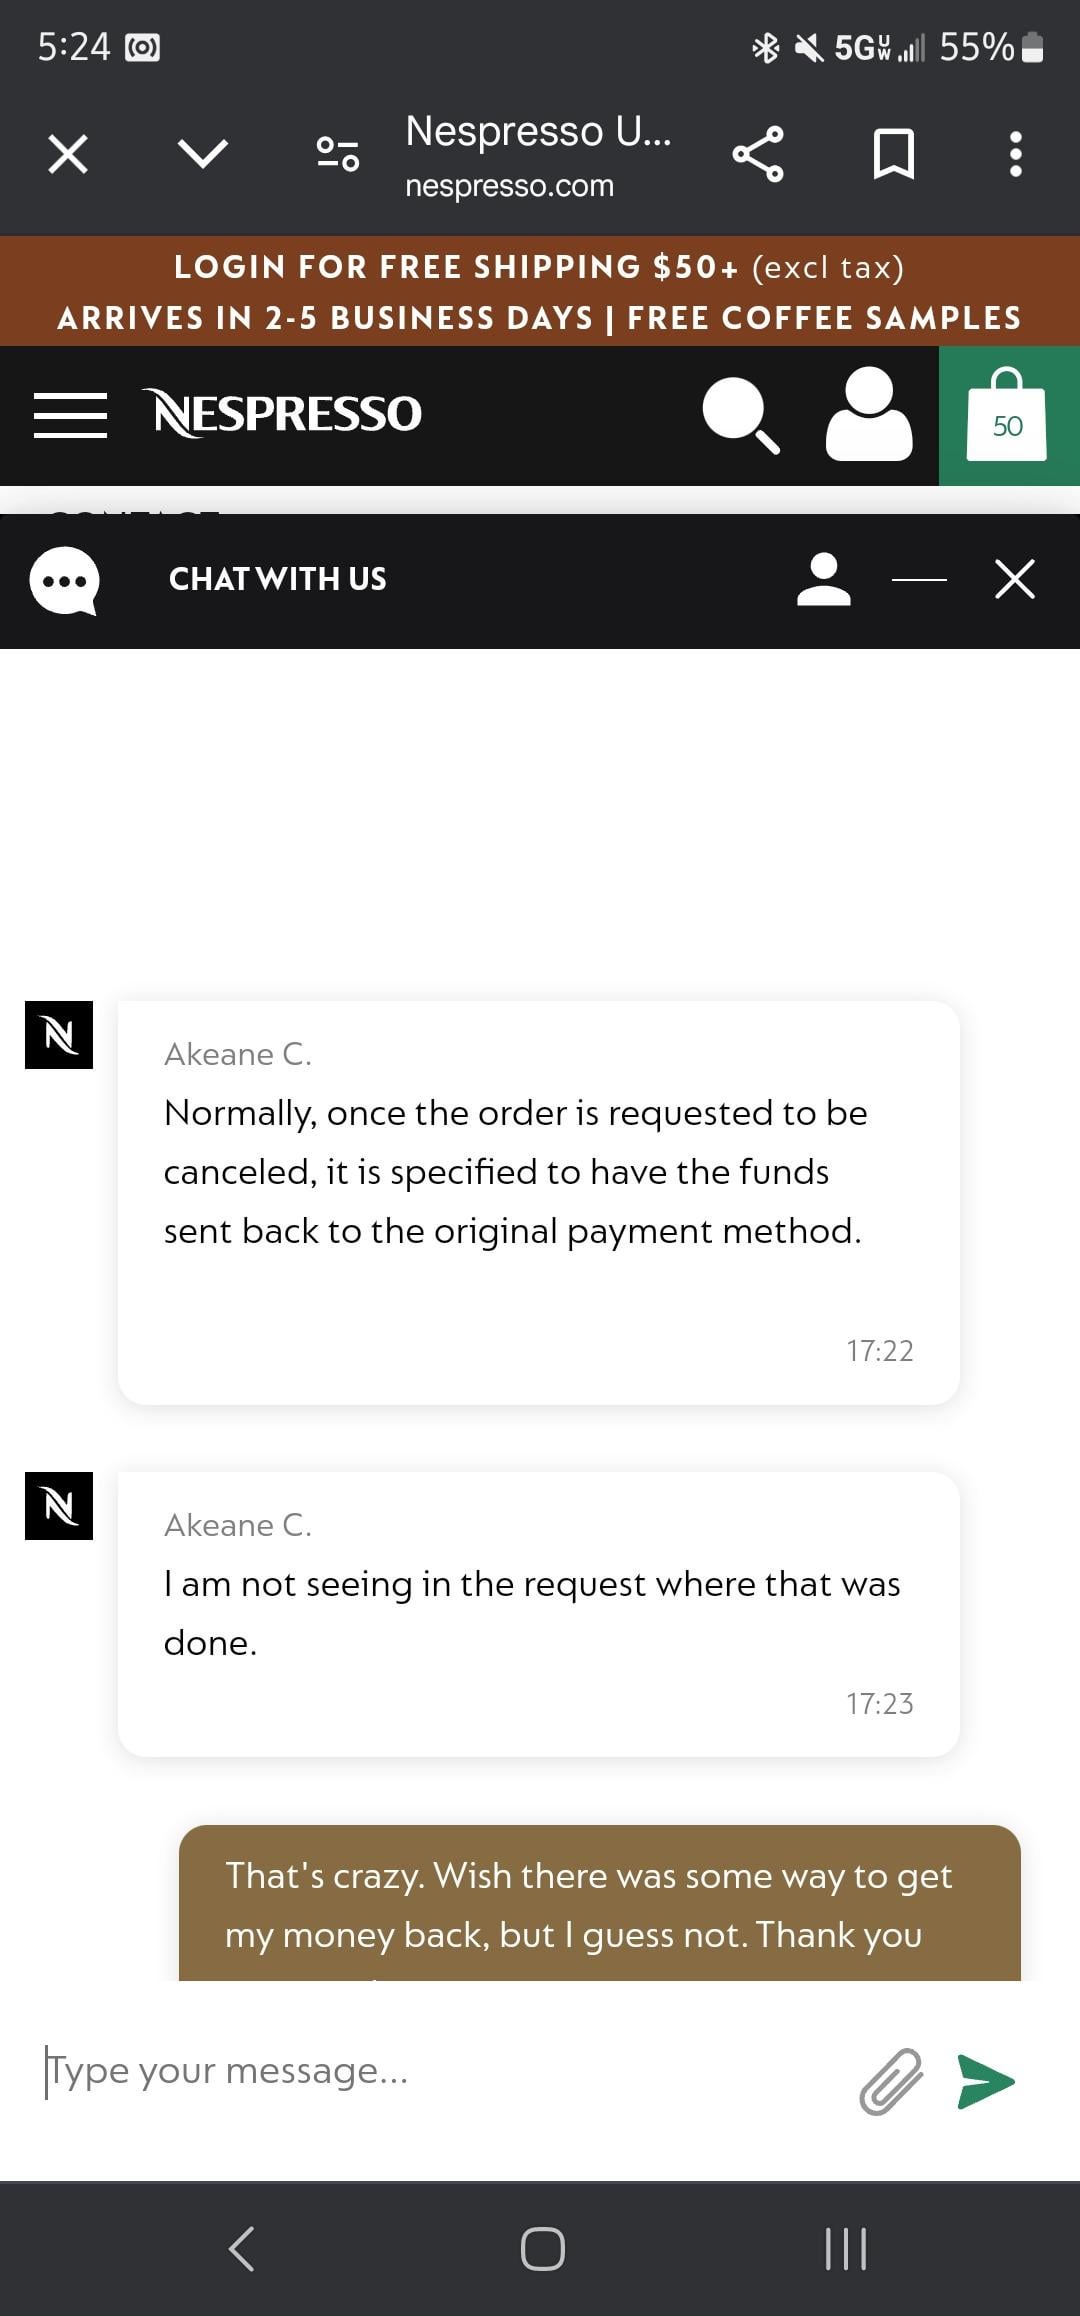Open site settings tune icon
Screen dimensions: 1080x2316
337,154
